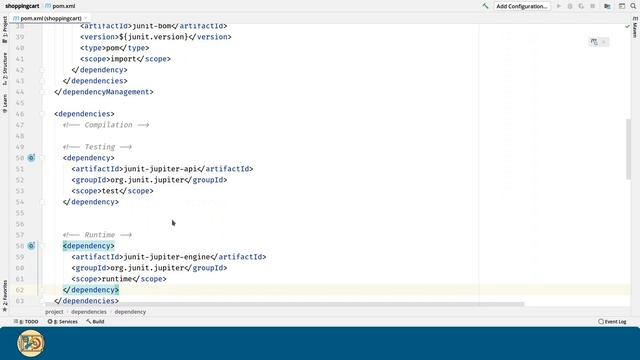Click the junit-jupiter-api artifactId text

pyautogui.click(x=160, y=169)
